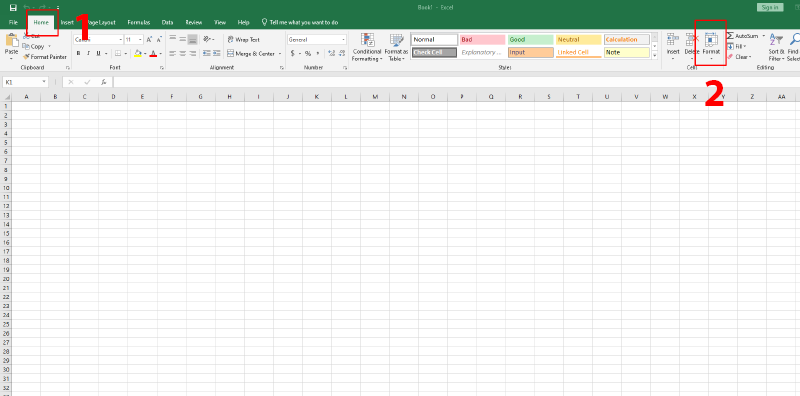This screenshot has width=800, height=396.
Task: Open the Fill dropdown
Action: pyautogui.click(x=737, y=46)
